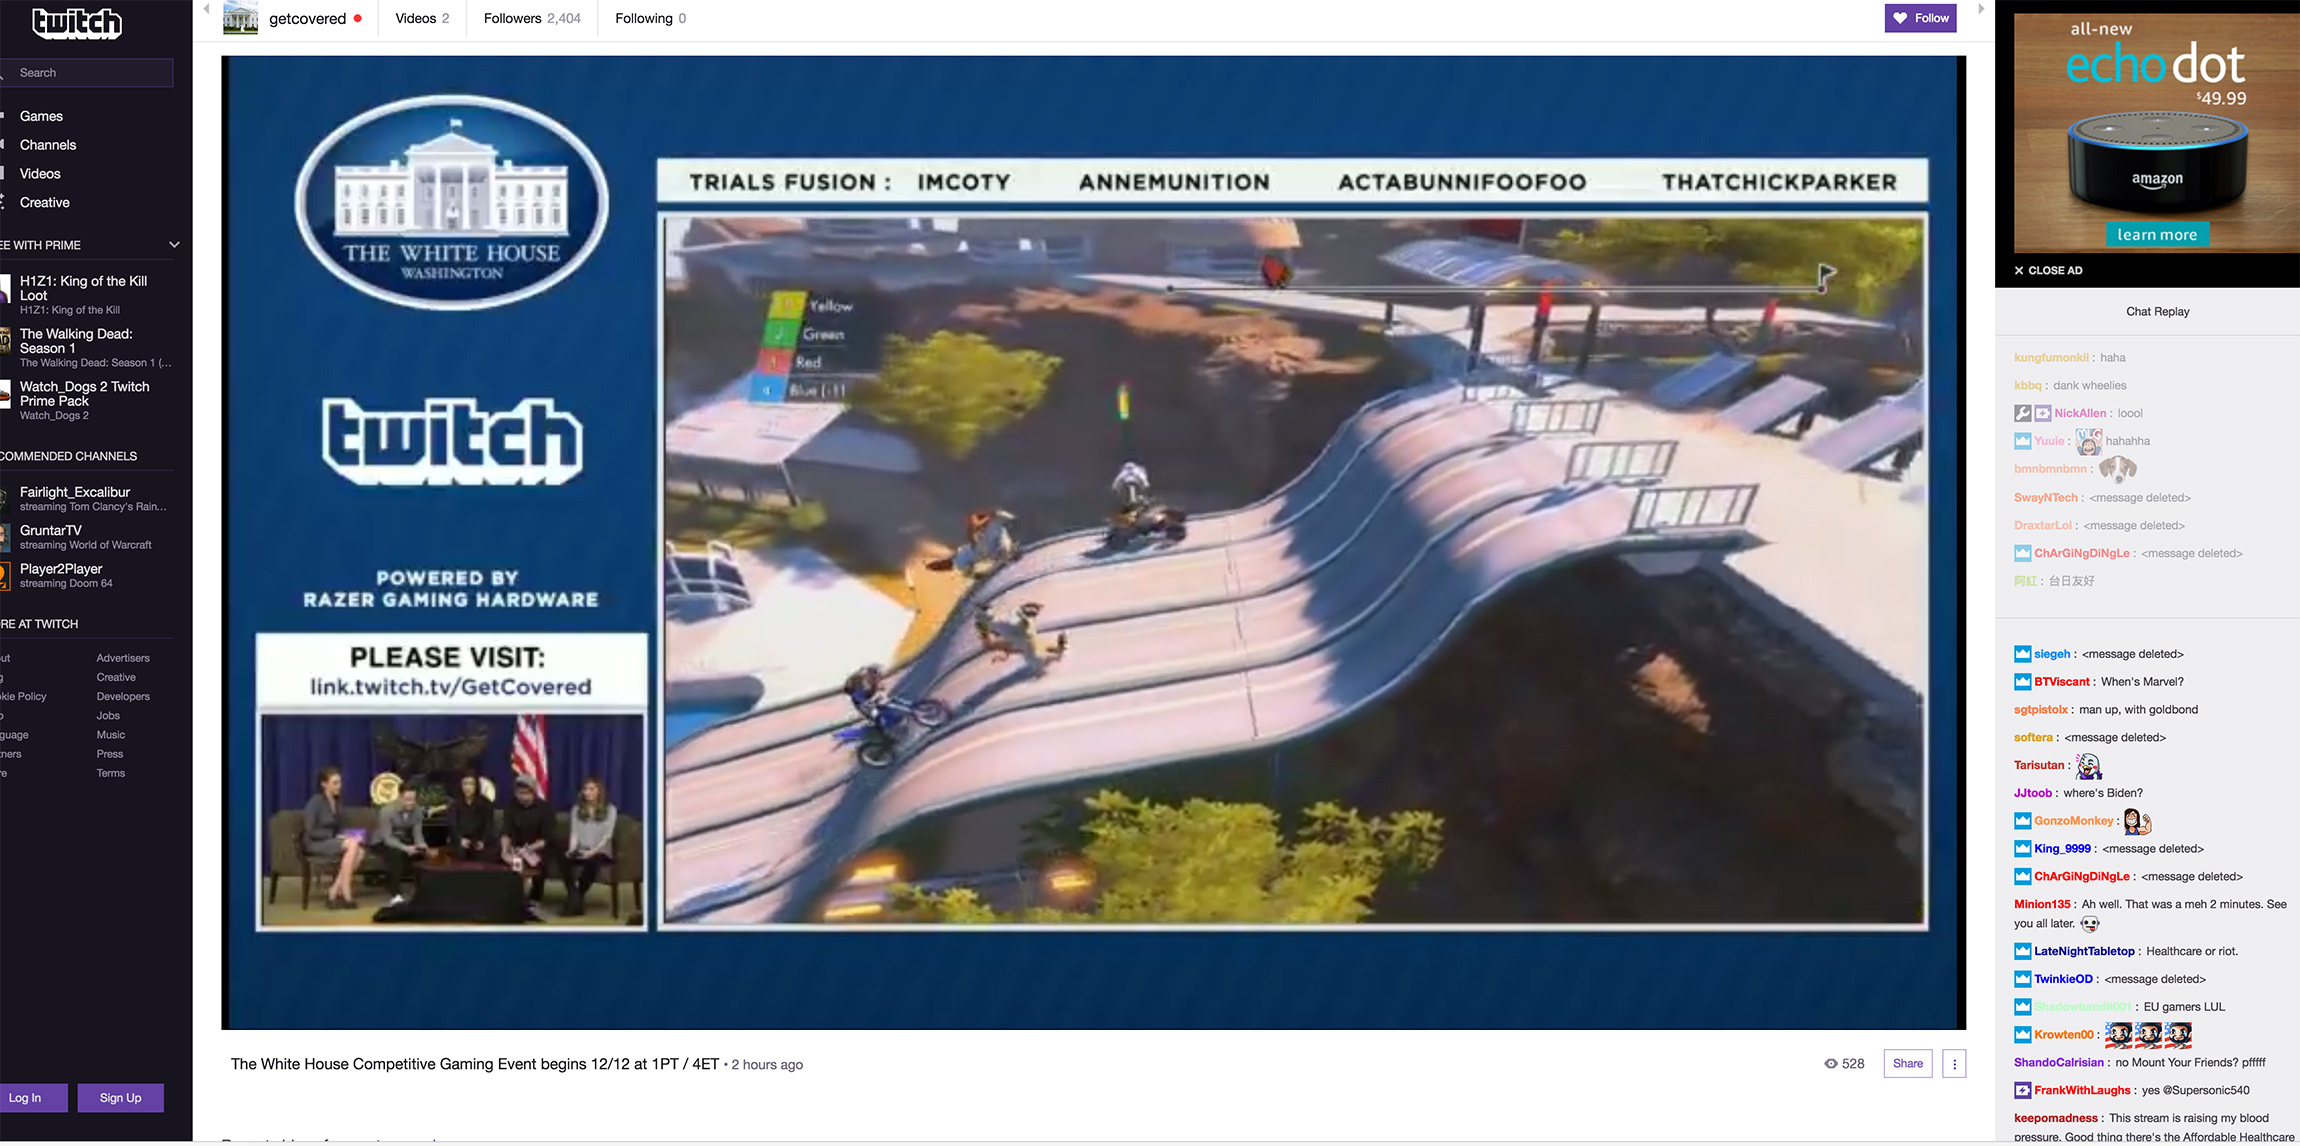Open Player2Player recommended channel
Image resolution: width=2300 pixels, height=1146 pixels.
pyautogui.click(x=85, y=575)
